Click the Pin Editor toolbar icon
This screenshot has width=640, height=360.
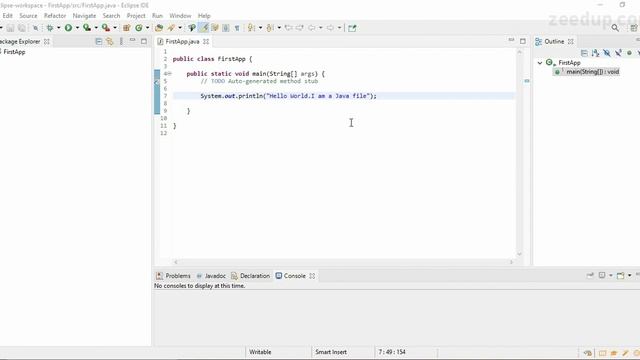pos(352,28)
